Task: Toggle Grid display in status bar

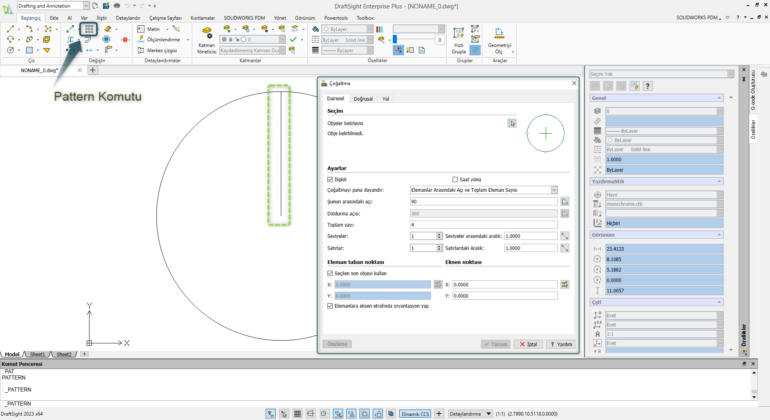Action: click(297, 414)
